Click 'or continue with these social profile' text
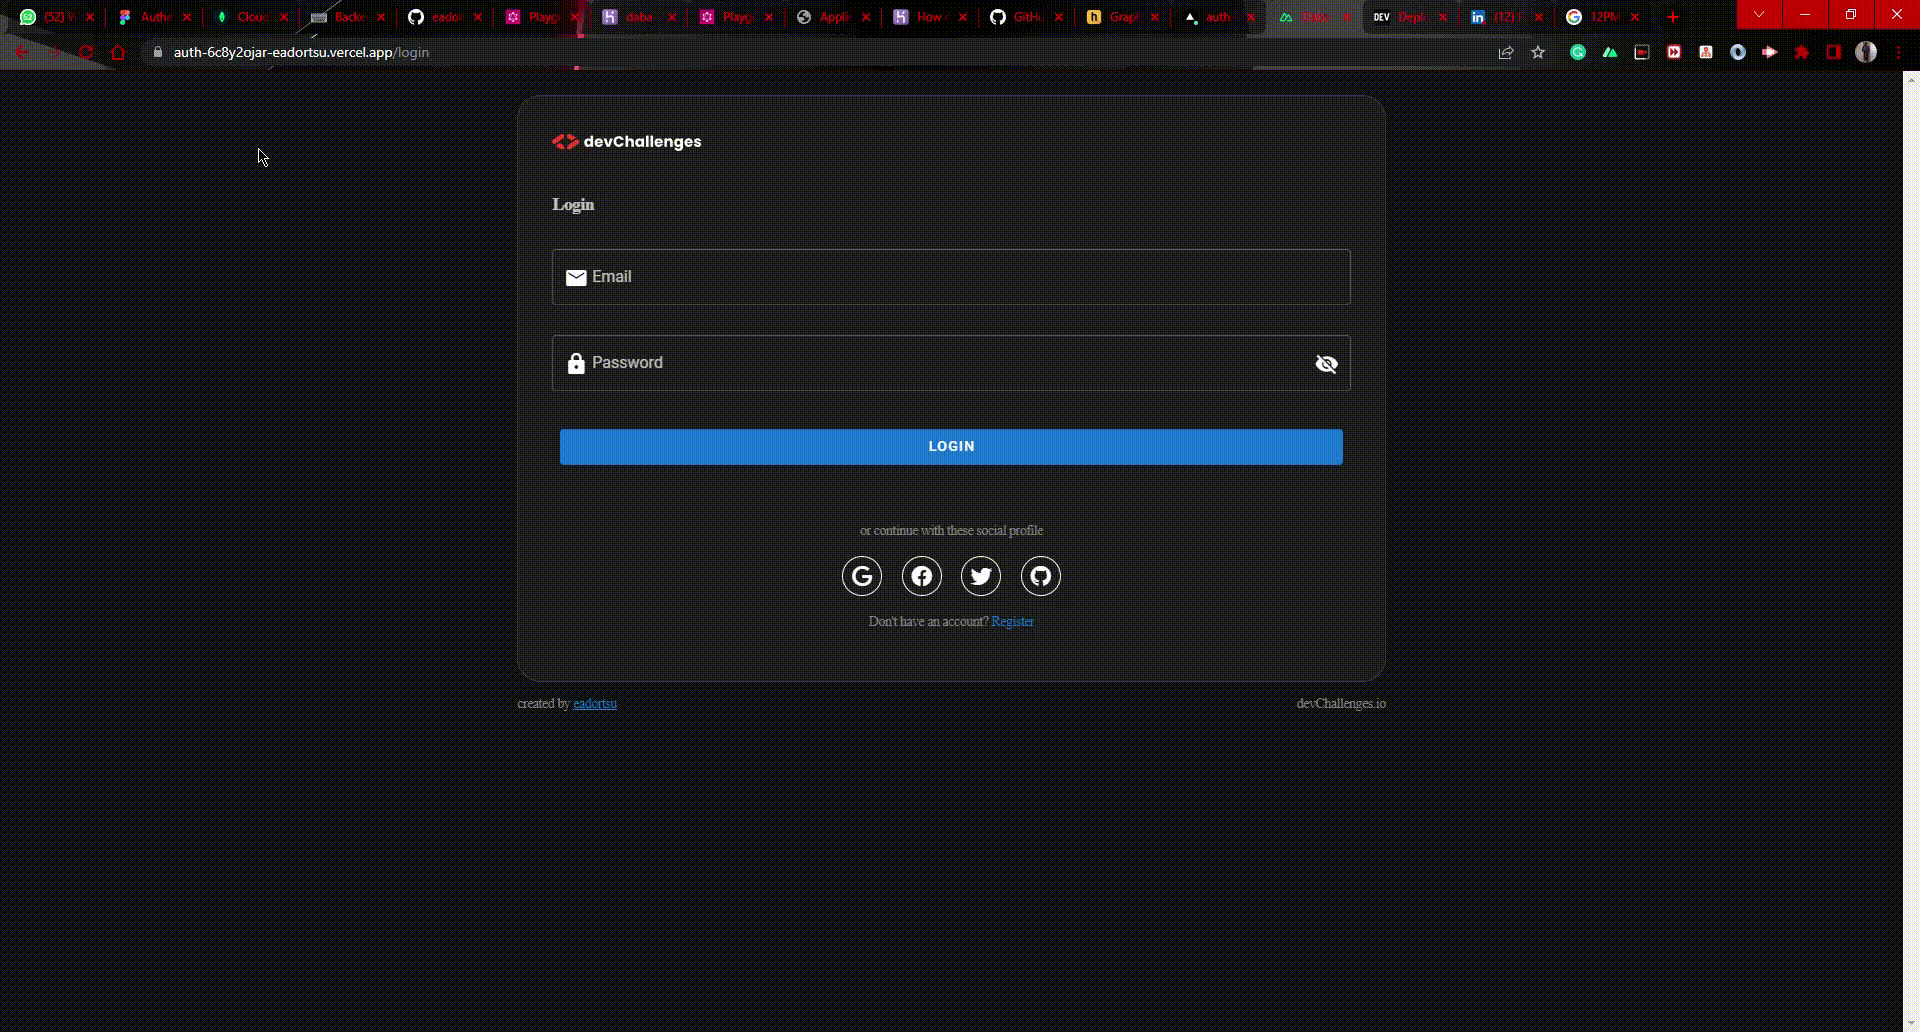This screenshot has width=1920, height=1032. 951,531
